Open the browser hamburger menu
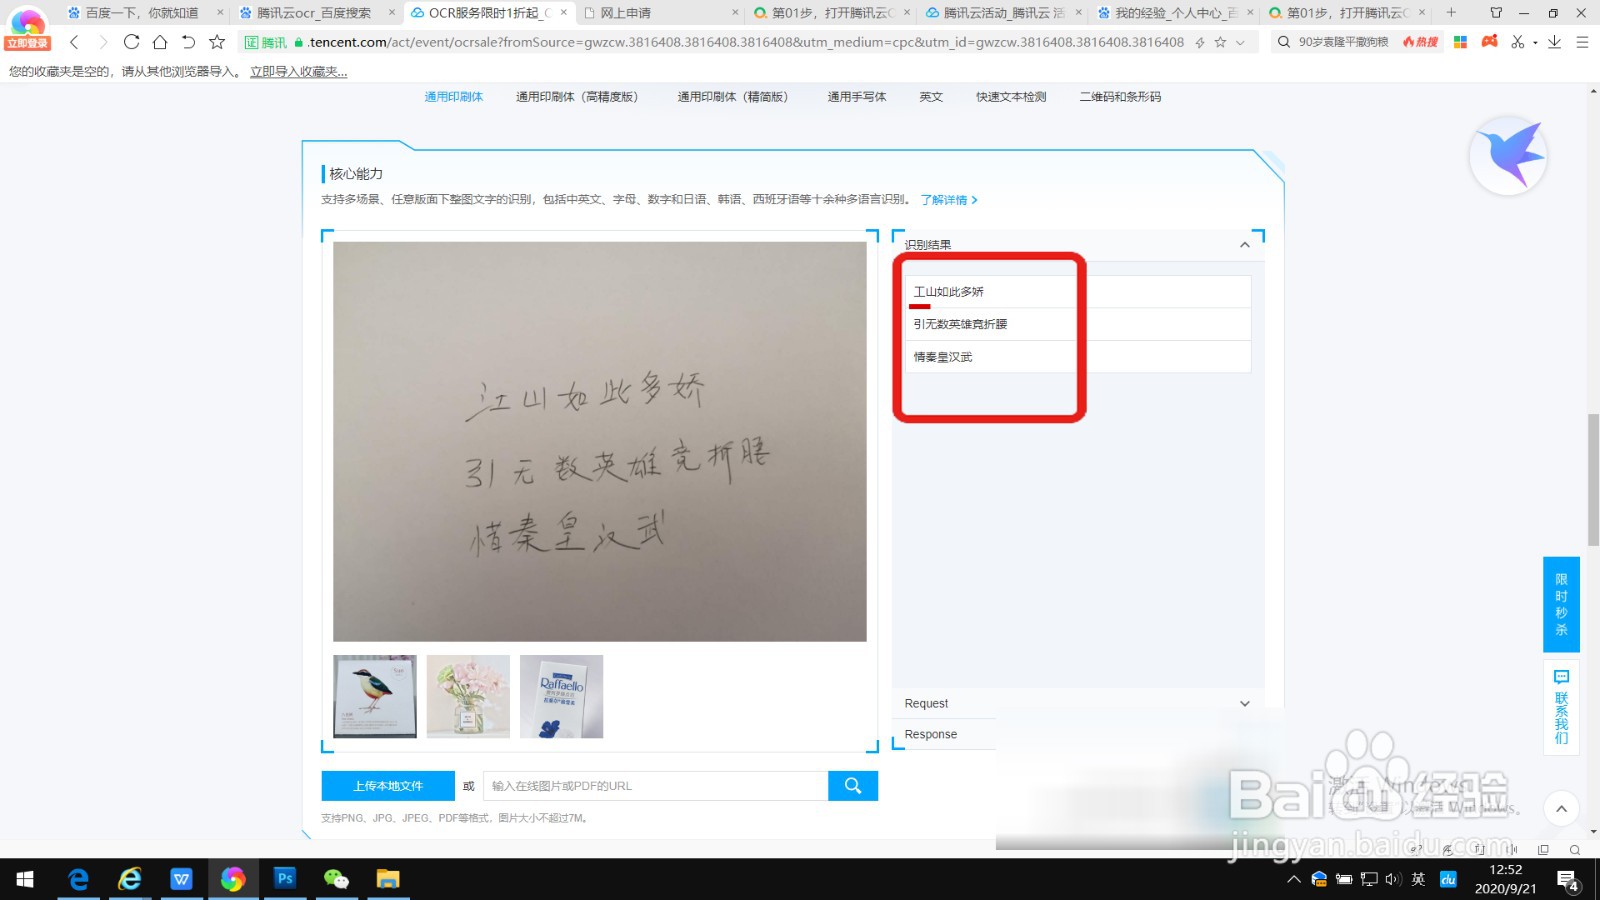The height and width of the screenshot is (900, 1600). tap(1582, 42)
